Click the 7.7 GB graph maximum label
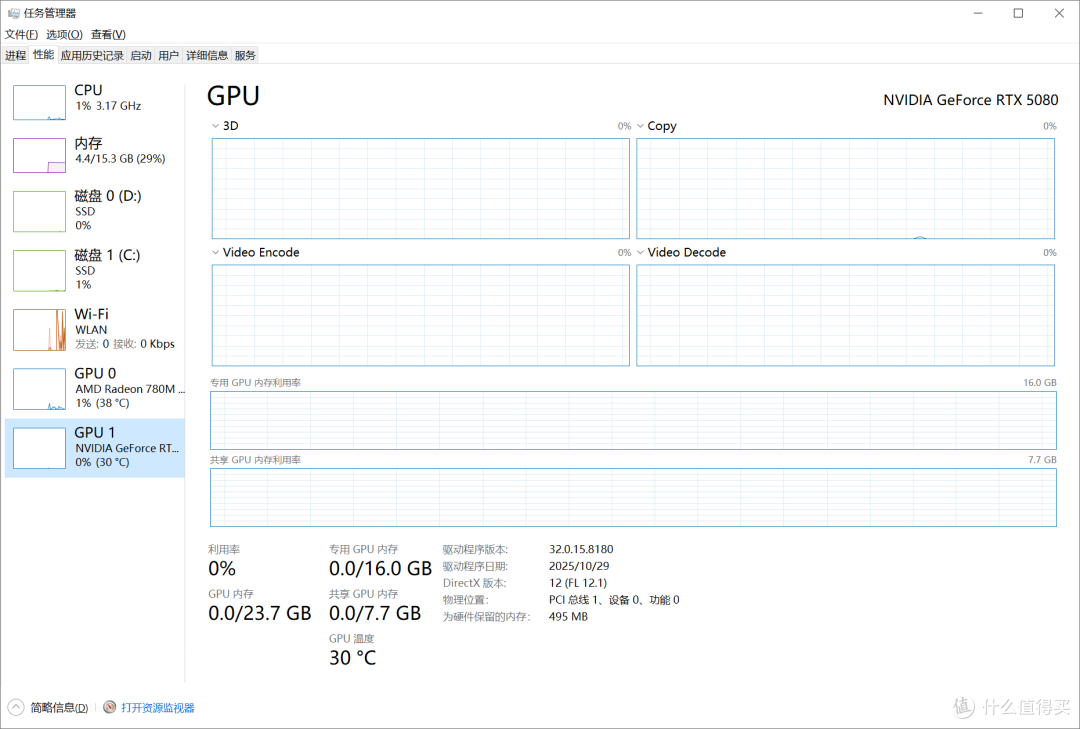 click(1042, 460)
